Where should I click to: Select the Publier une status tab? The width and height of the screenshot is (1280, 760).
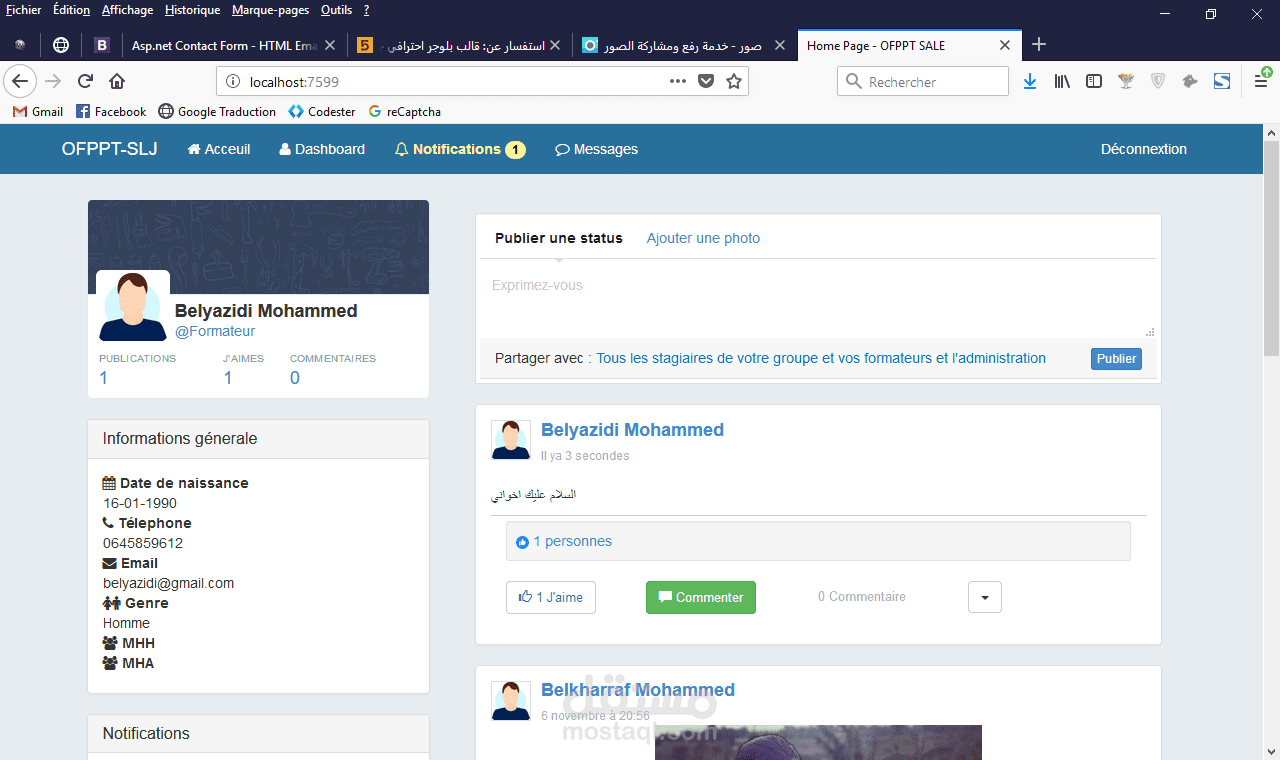point(559,238)
